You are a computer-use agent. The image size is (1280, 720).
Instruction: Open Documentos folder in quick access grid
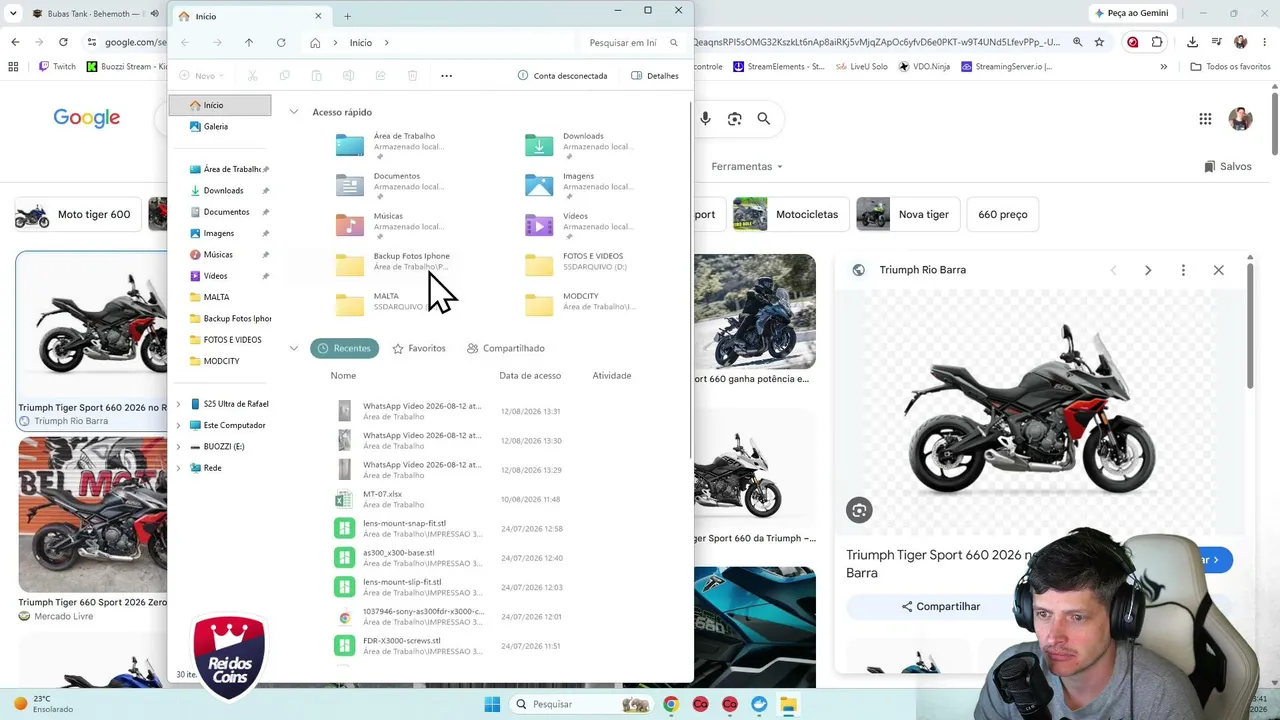point(392,186)
